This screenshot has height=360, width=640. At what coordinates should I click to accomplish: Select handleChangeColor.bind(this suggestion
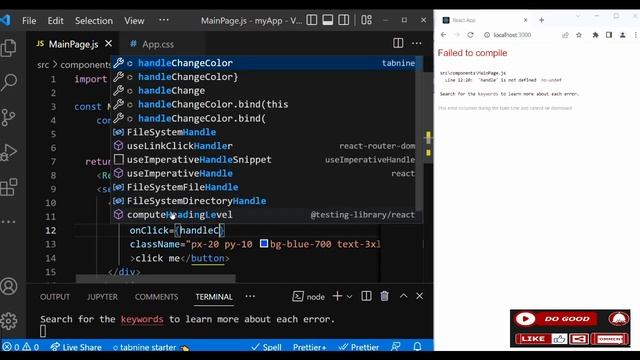point(264,104)
